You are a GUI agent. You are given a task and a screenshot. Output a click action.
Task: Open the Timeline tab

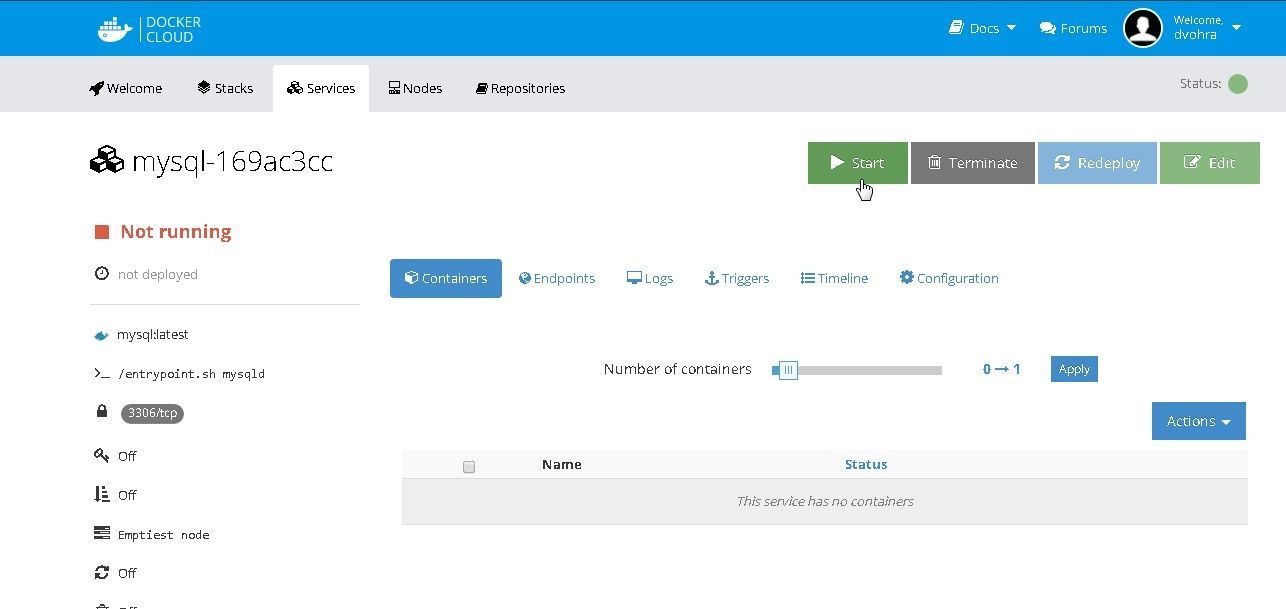(834, 278)
